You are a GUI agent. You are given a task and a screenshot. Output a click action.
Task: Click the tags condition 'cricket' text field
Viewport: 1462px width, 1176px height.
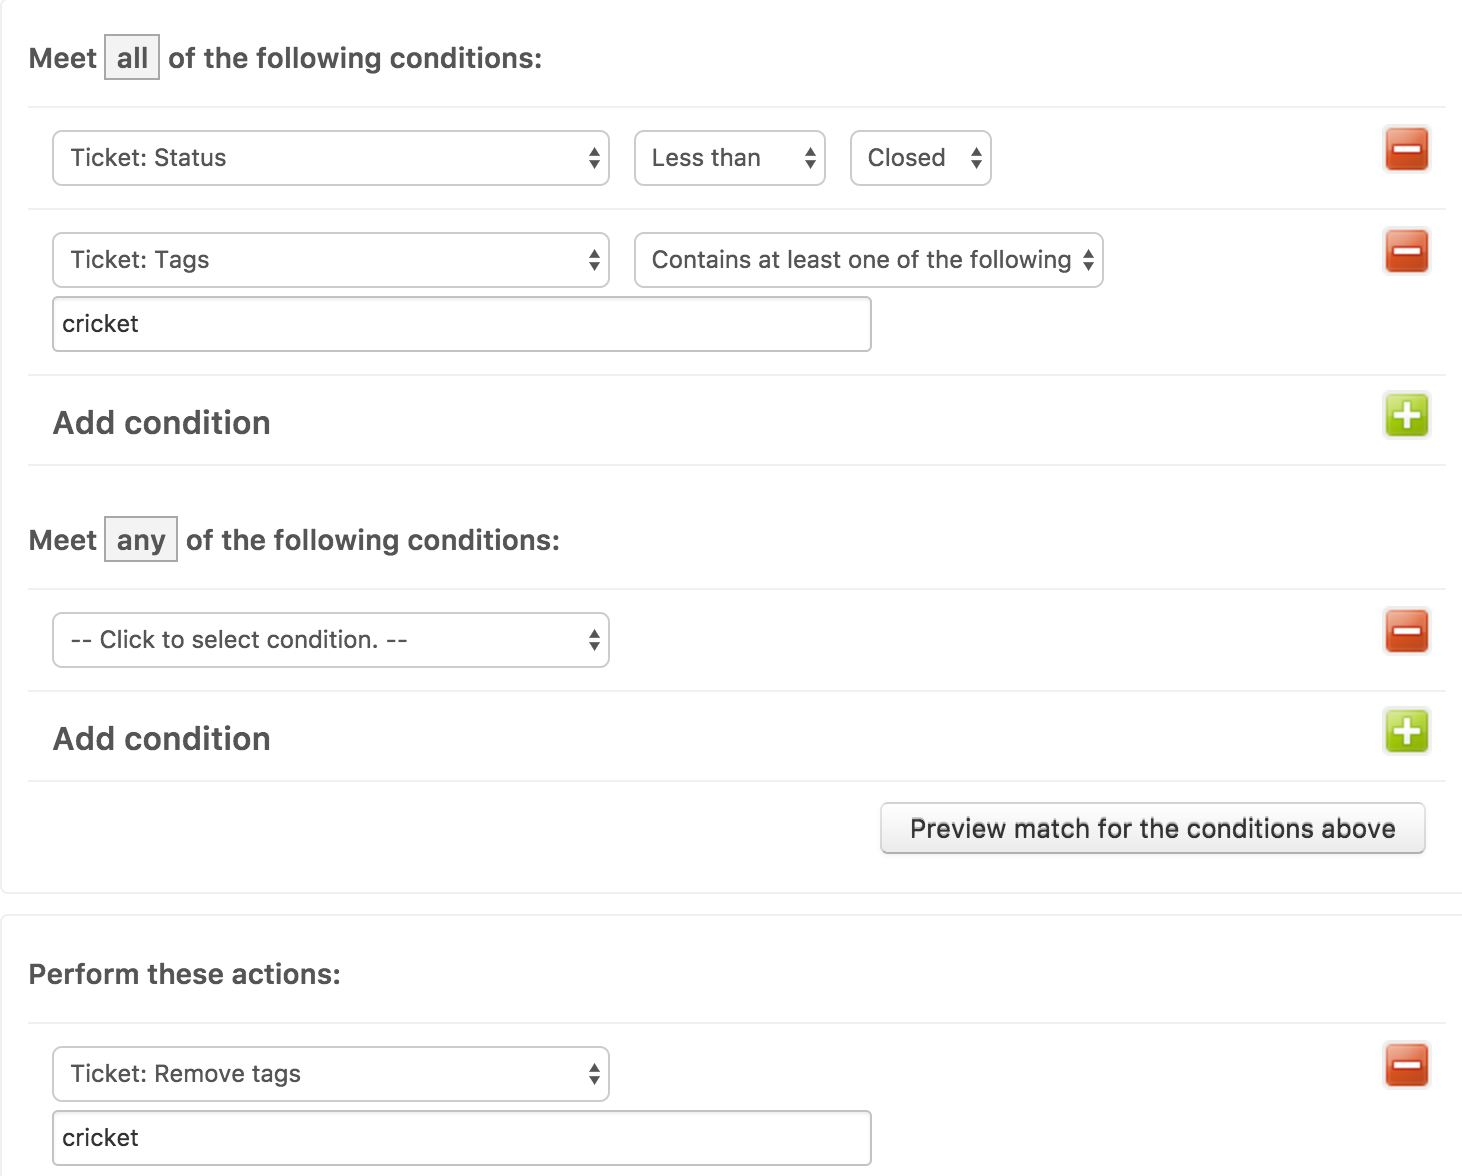461,324
